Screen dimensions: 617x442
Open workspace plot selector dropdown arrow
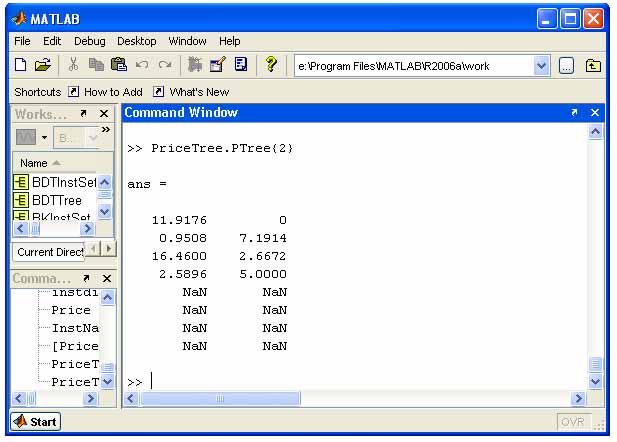44,137
